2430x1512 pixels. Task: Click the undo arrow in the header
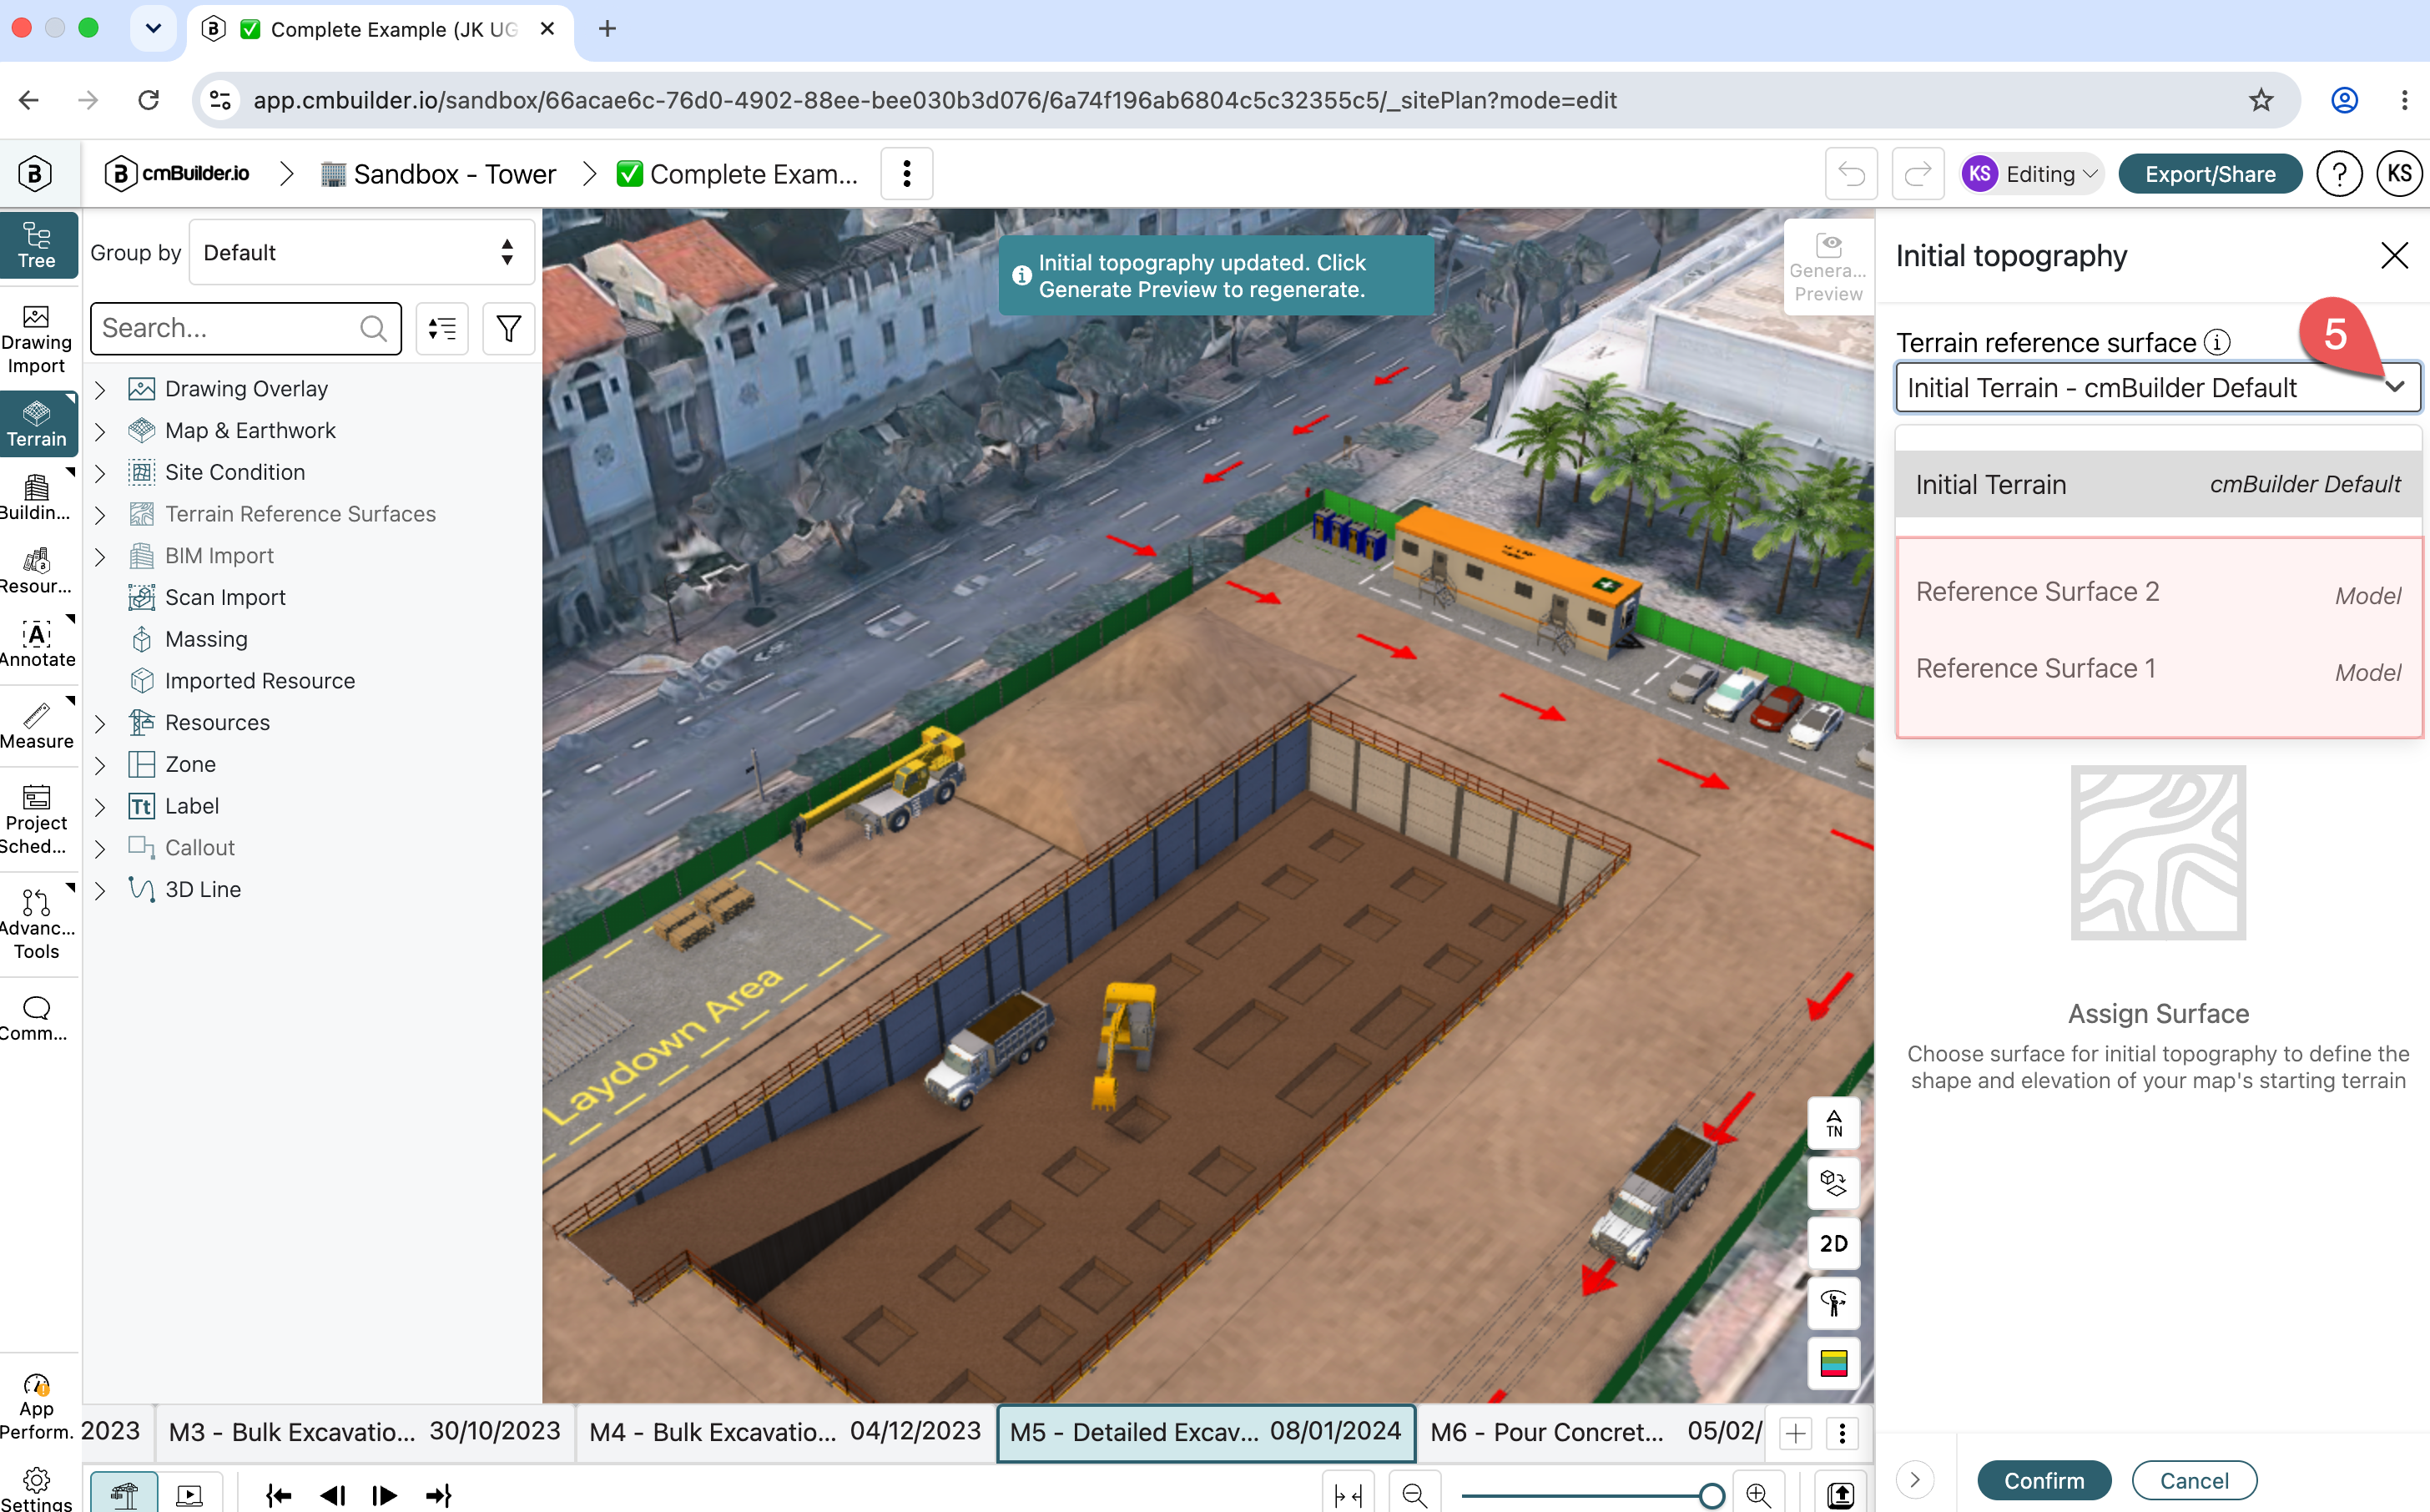[x=1851, y=174]
